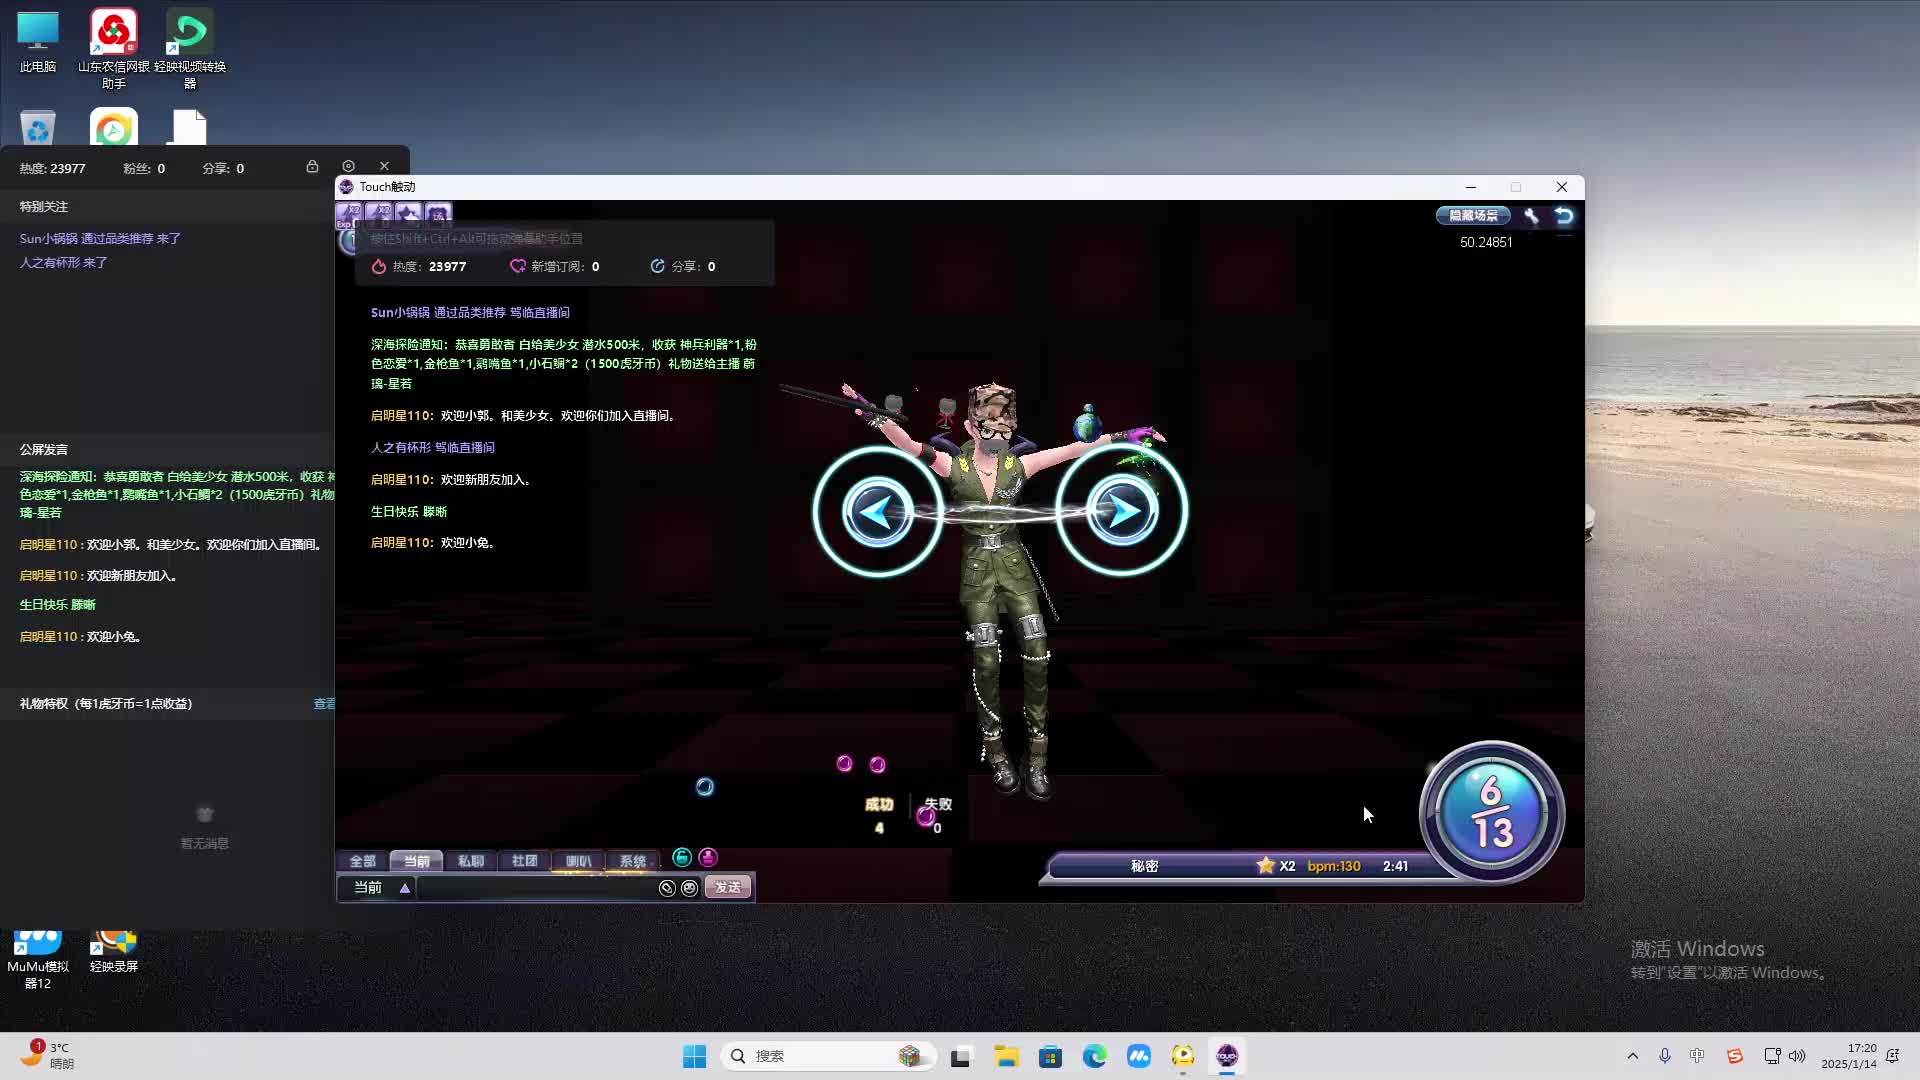Click the 查看 link in gift privileges
This screenshot has width=1920, height=1080.
click(x=324, y=704)
